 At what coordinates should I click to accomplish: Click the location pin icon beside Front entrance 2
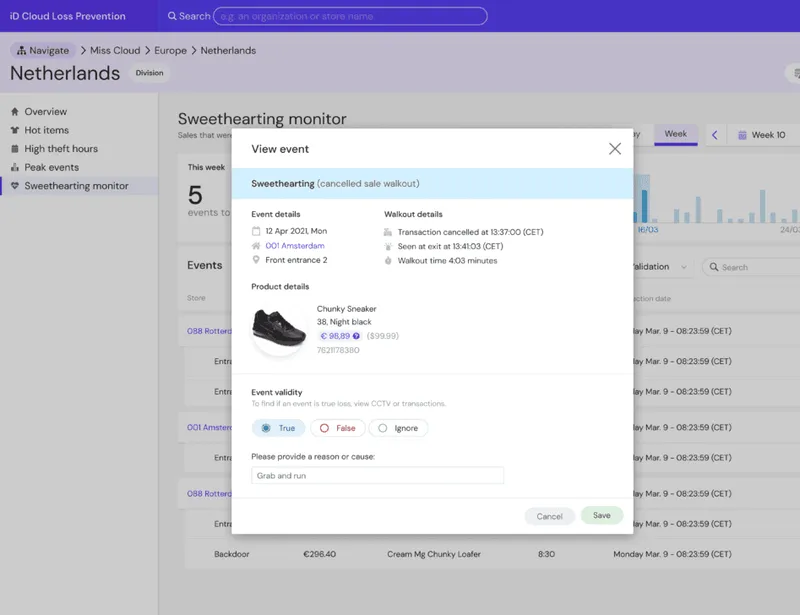click(x=256, y=260)
